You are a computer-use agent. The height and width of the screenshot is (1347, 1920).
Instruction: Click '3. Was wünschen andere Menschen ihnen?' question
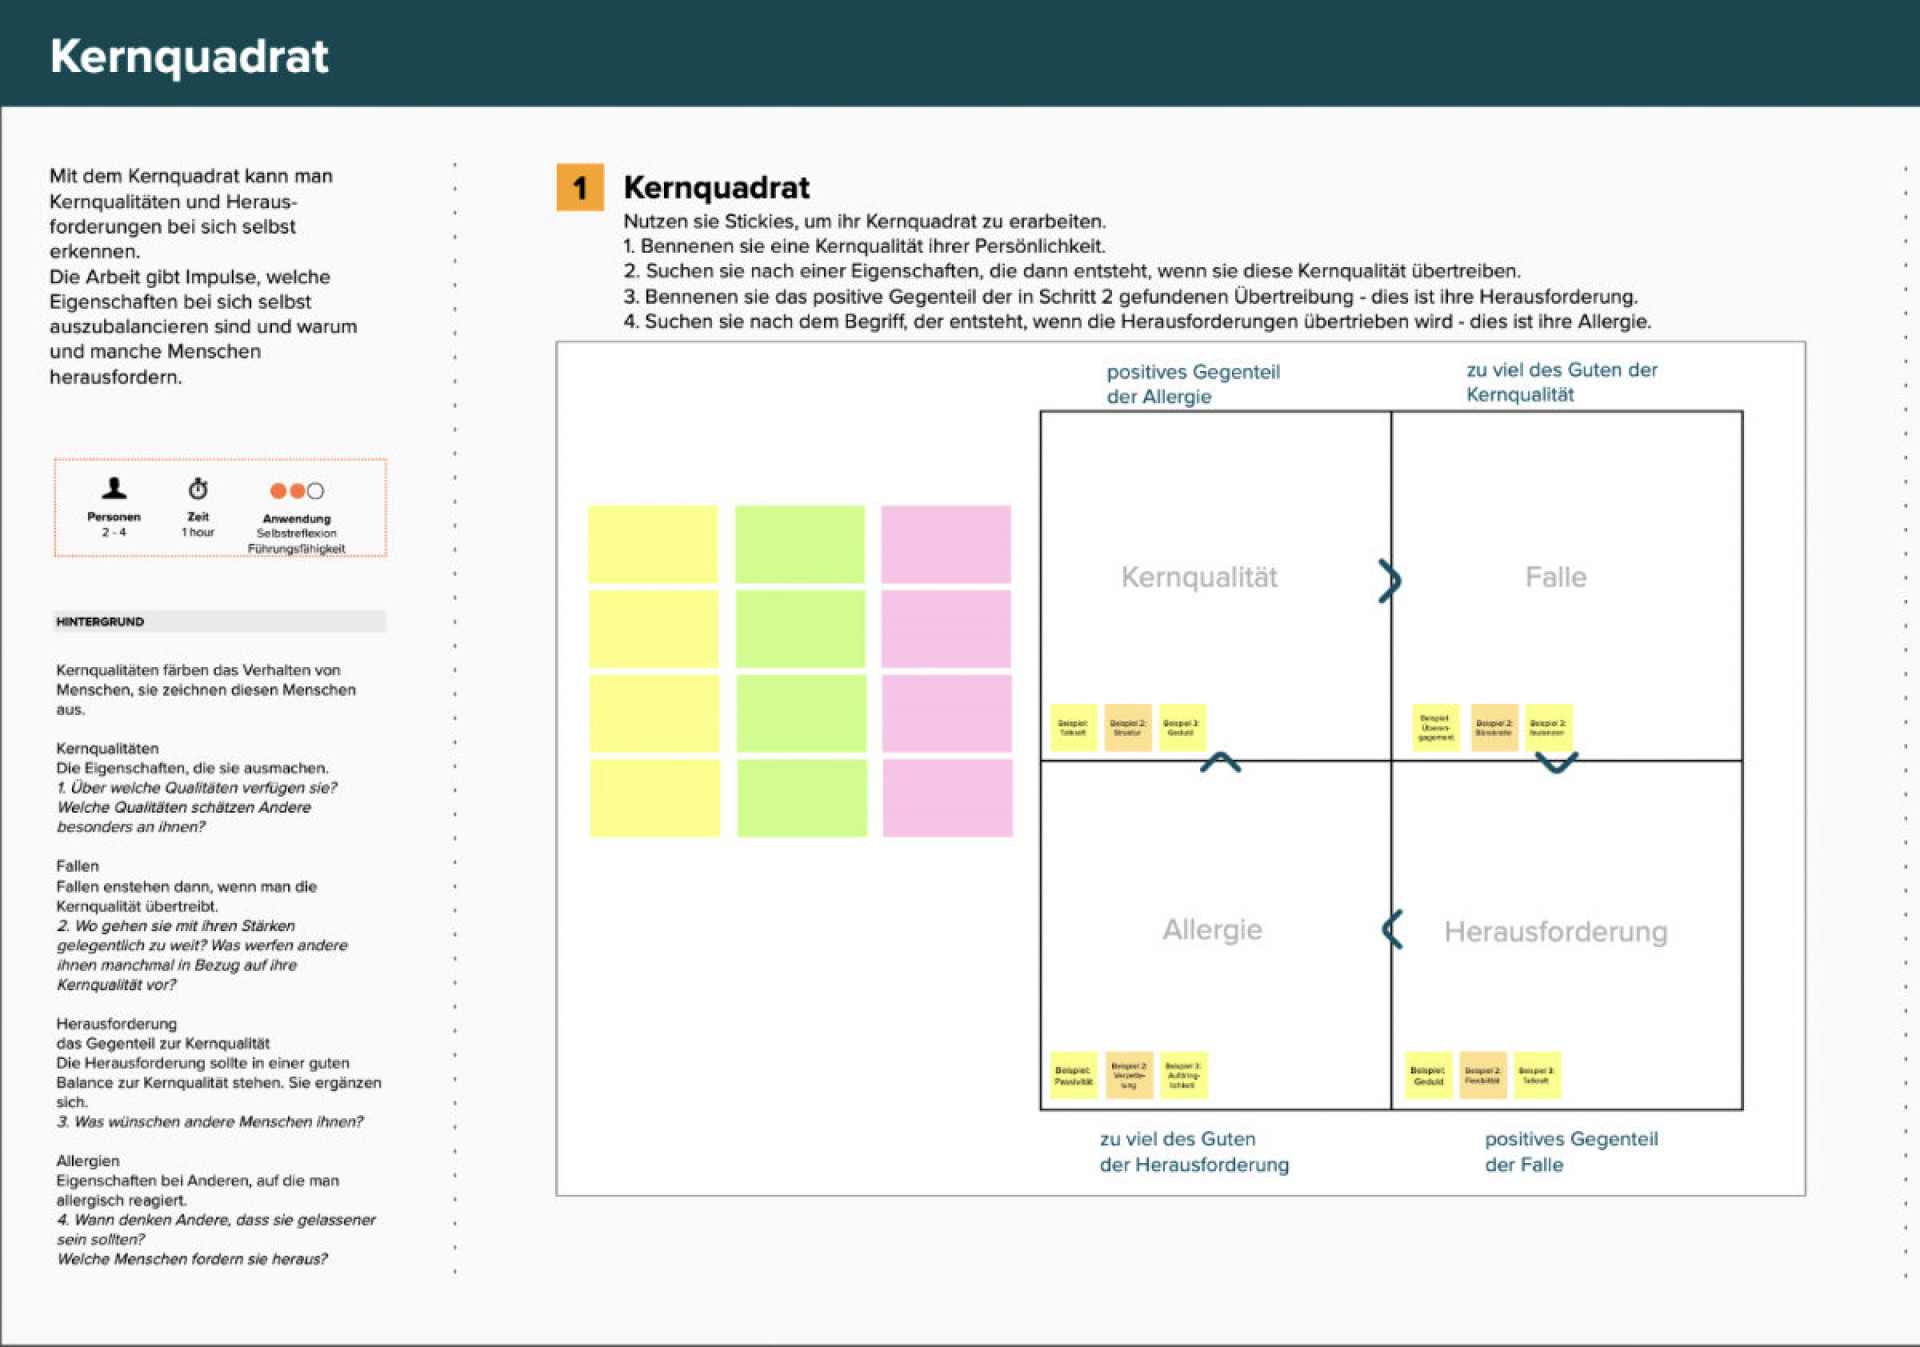(x=210, y=1122)
